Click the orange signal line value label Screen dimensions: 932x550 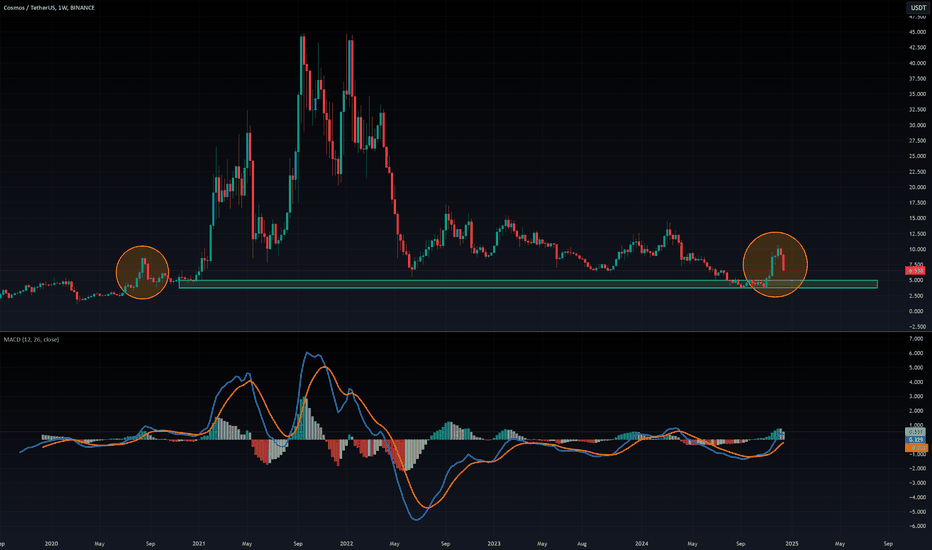(x=915, y=448)
